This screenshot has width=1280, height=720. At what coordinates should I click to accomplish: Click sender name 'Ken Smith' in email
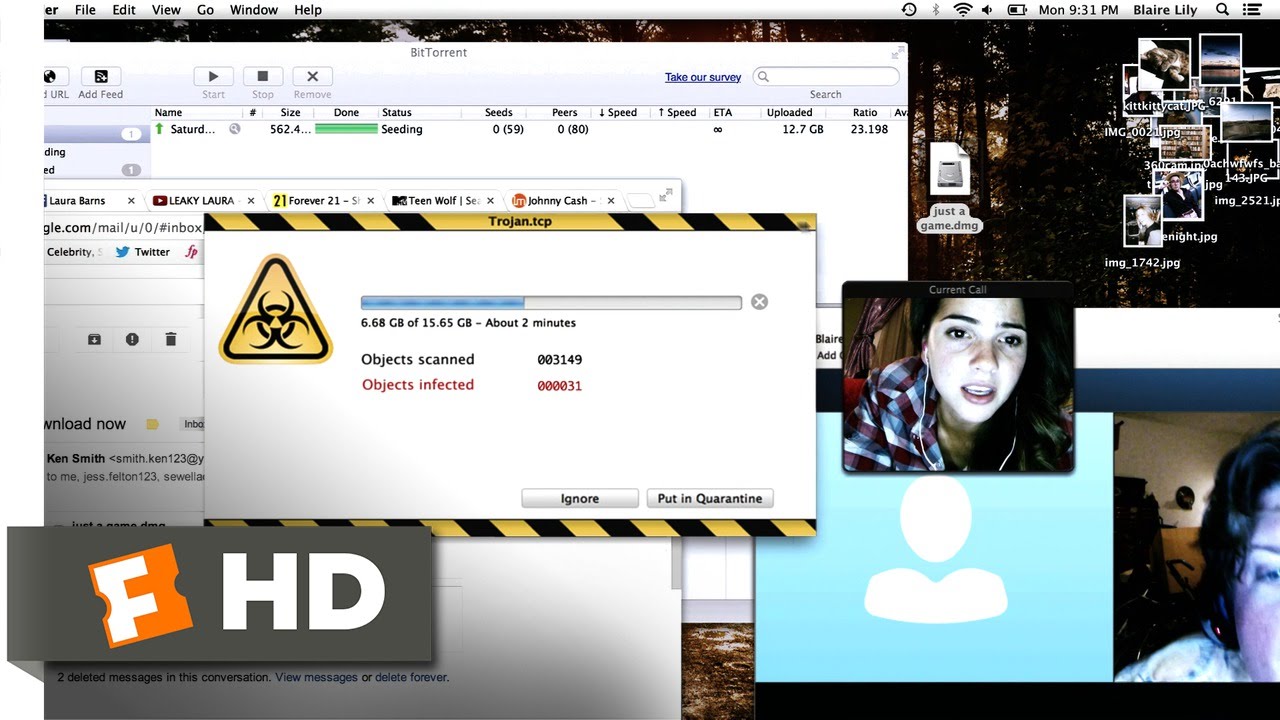pyautogui.click(x=76, y=458)
